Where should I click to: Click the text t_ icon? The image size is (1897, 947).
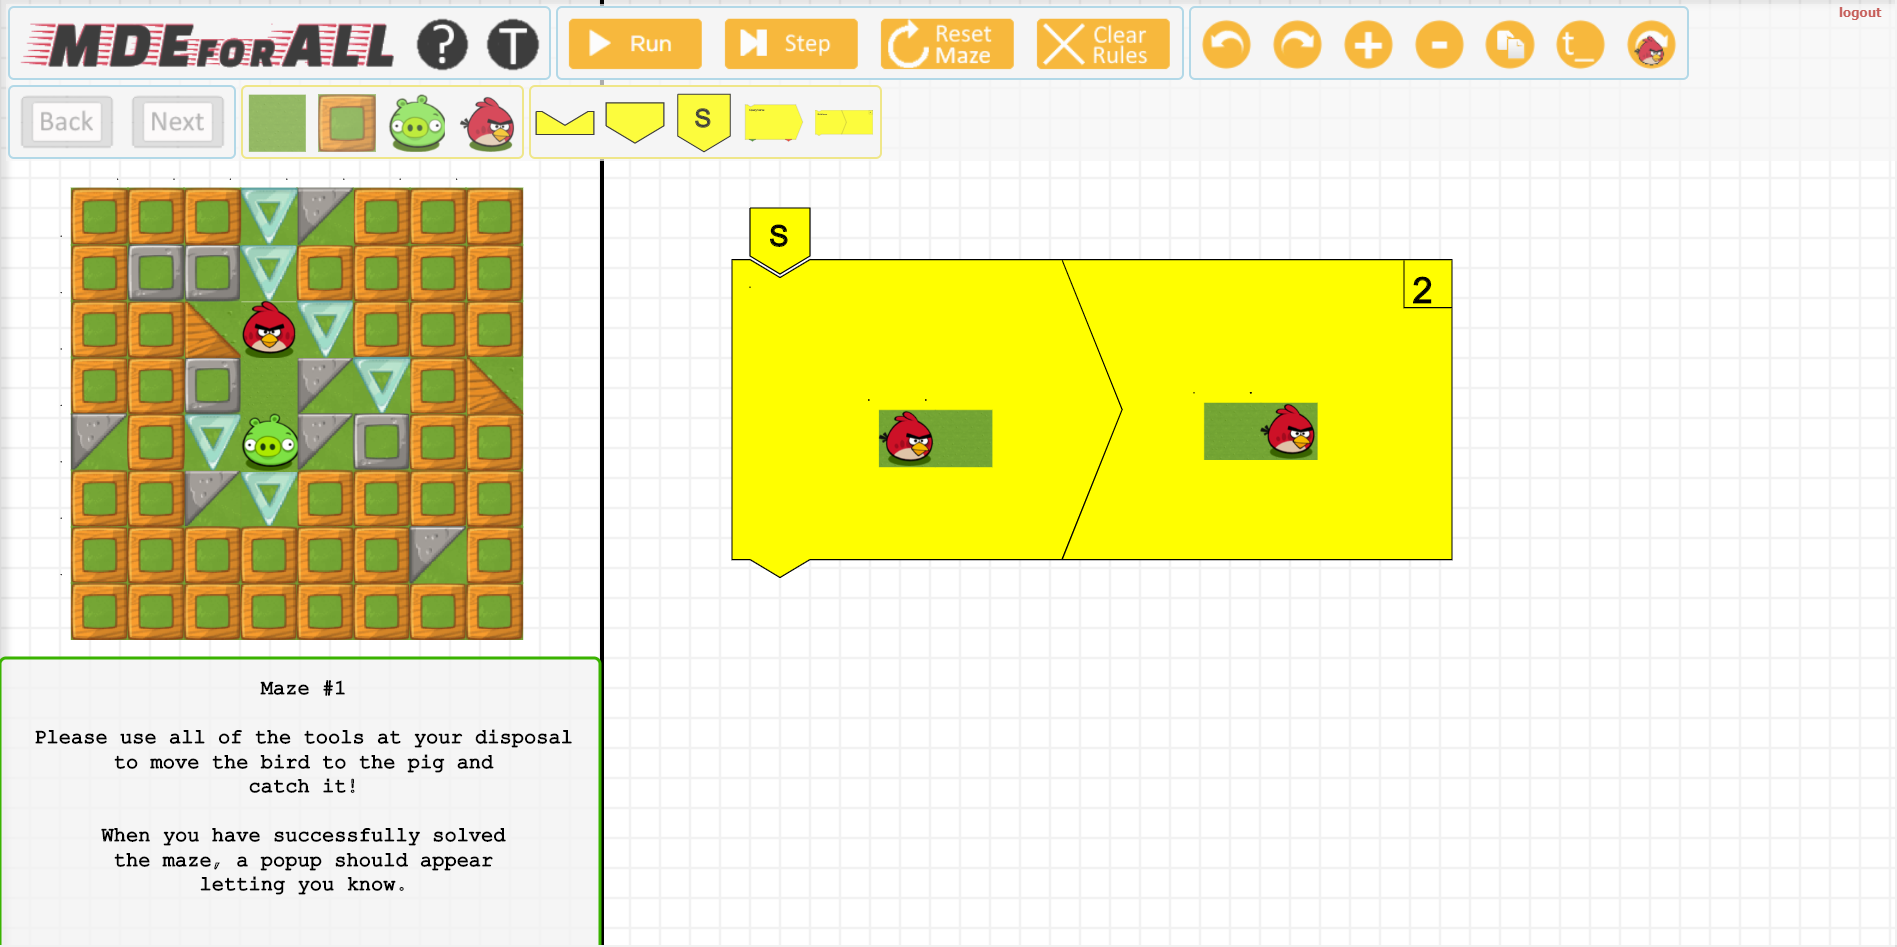1581,45
